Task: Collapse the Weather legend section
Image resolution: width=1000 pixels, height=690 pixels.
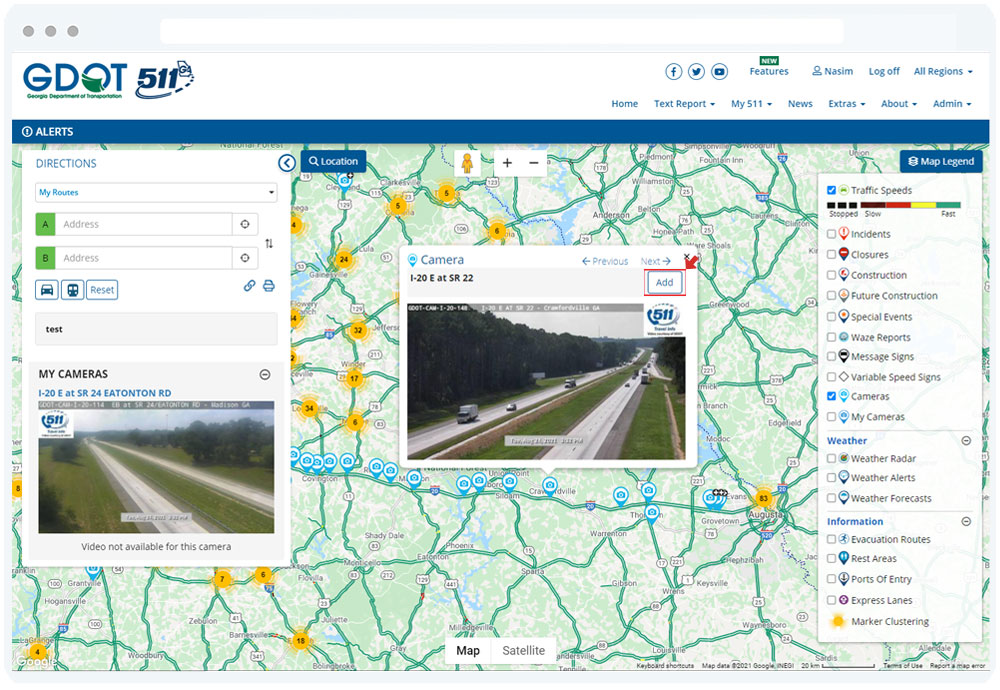Action: pos(966,441)
